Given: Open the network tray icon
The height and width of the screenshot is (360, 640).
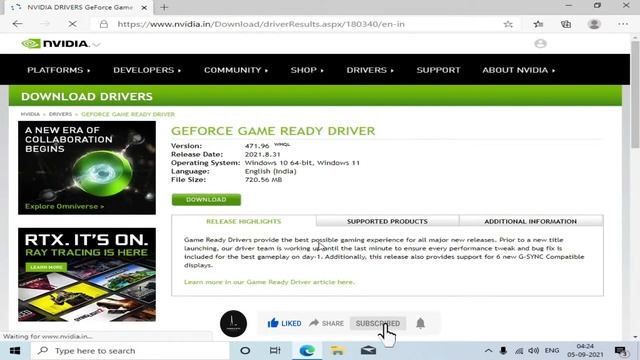Looking at the screenshot, I should [519, 351].
